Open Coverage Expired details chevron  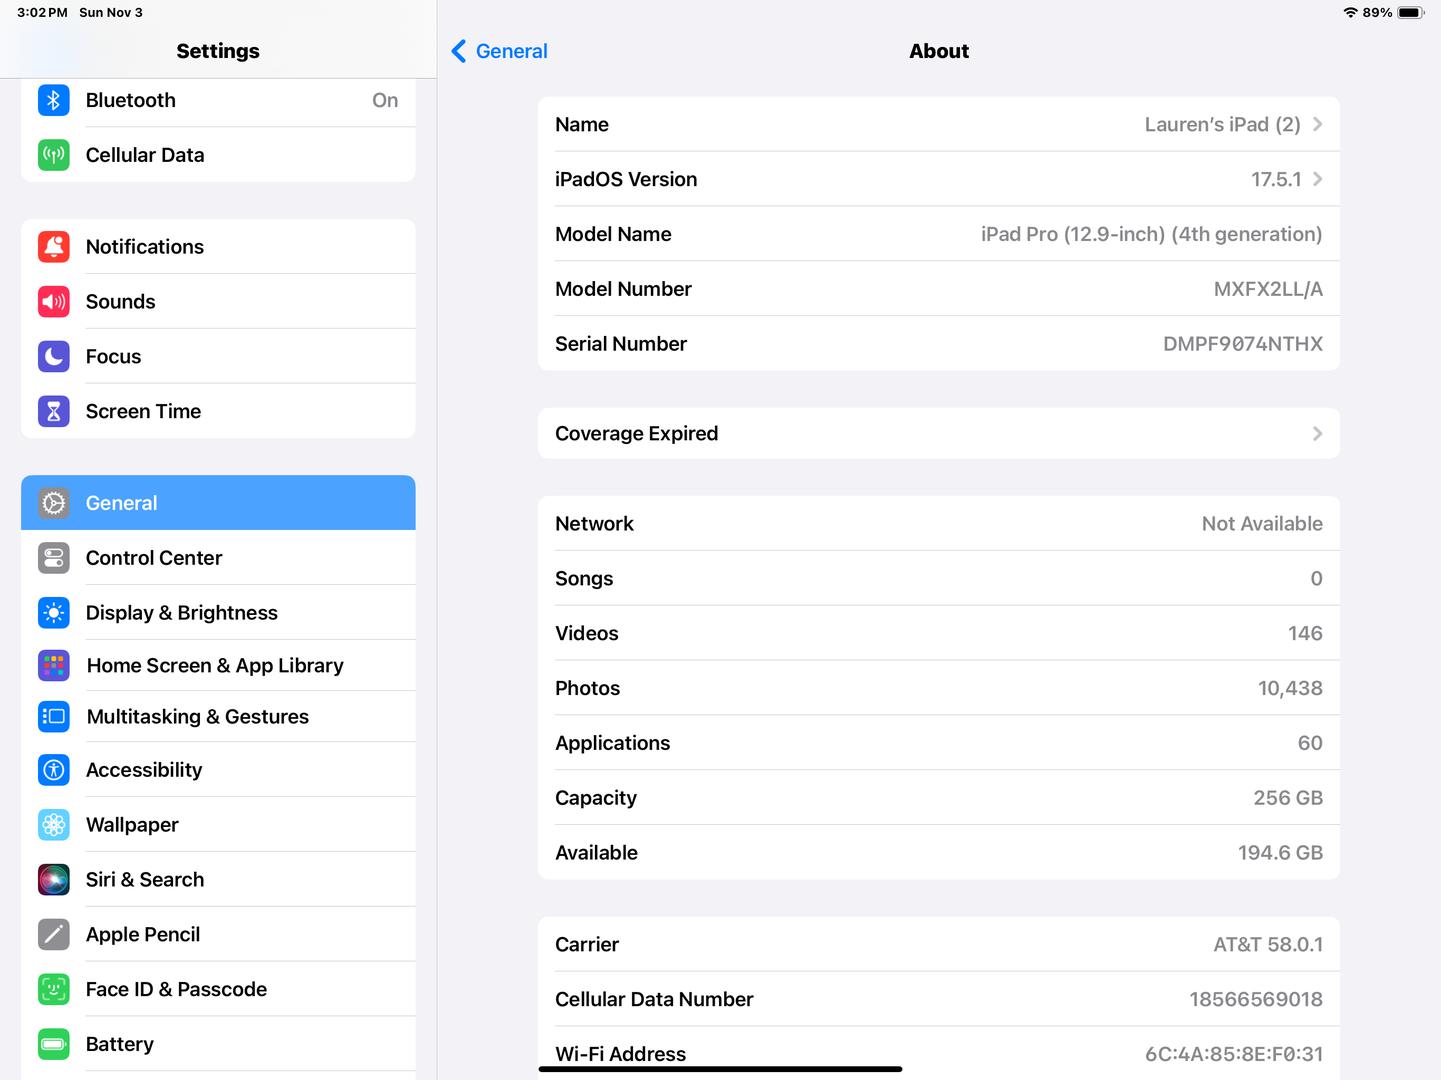tap(1317, 434)
